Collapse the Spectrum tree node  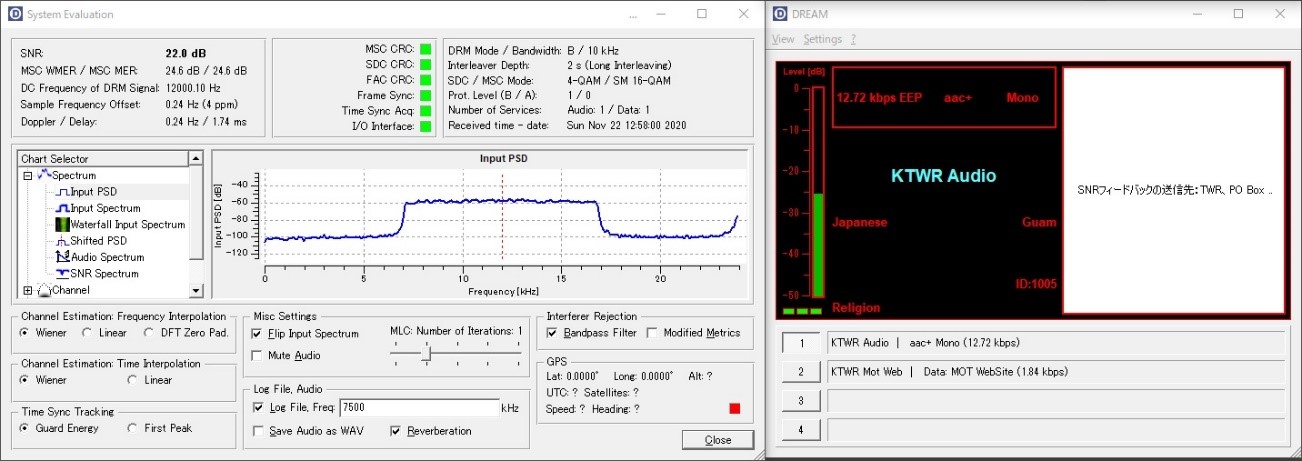point(28,175)
